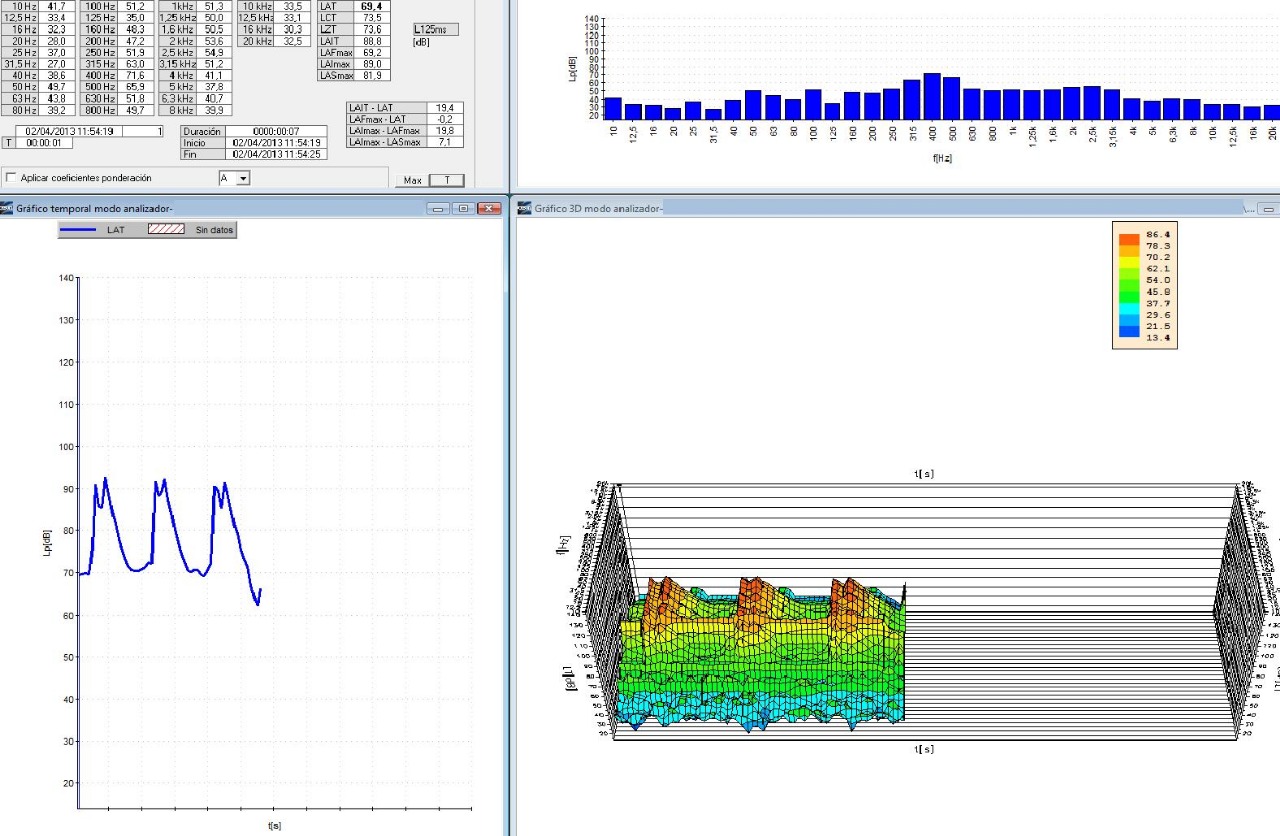The width and height of the screenshot is (1280, 836).
Task: Click the L125ms label button
Action: click(x=435, y=30)
